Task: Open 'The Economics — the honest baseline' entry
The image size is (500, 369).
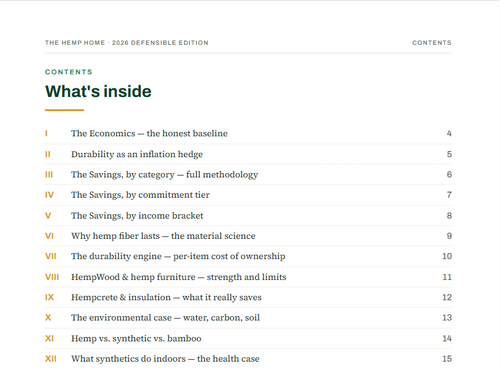Action: click(x=149, y=133)
